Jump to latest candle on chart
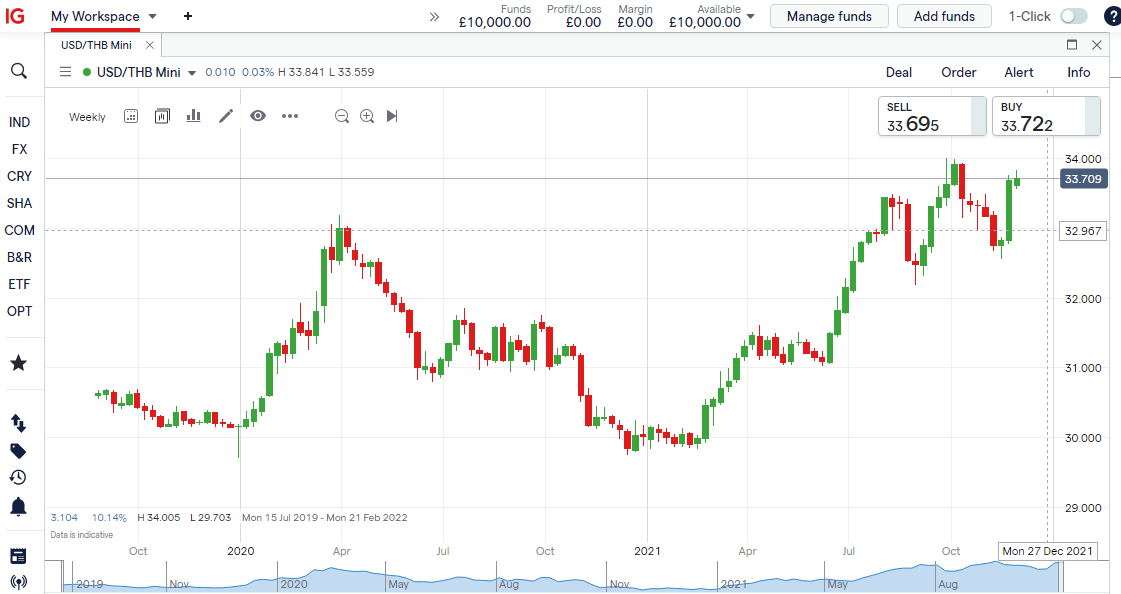 point(392,116)
